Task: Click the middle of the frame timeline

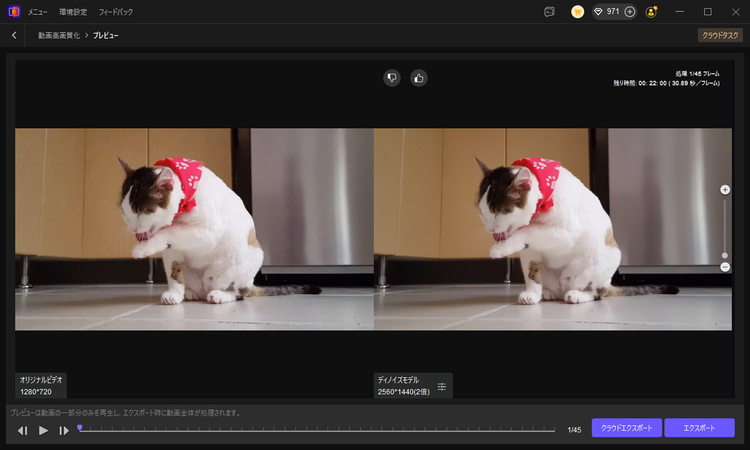Action: (317, 430)
